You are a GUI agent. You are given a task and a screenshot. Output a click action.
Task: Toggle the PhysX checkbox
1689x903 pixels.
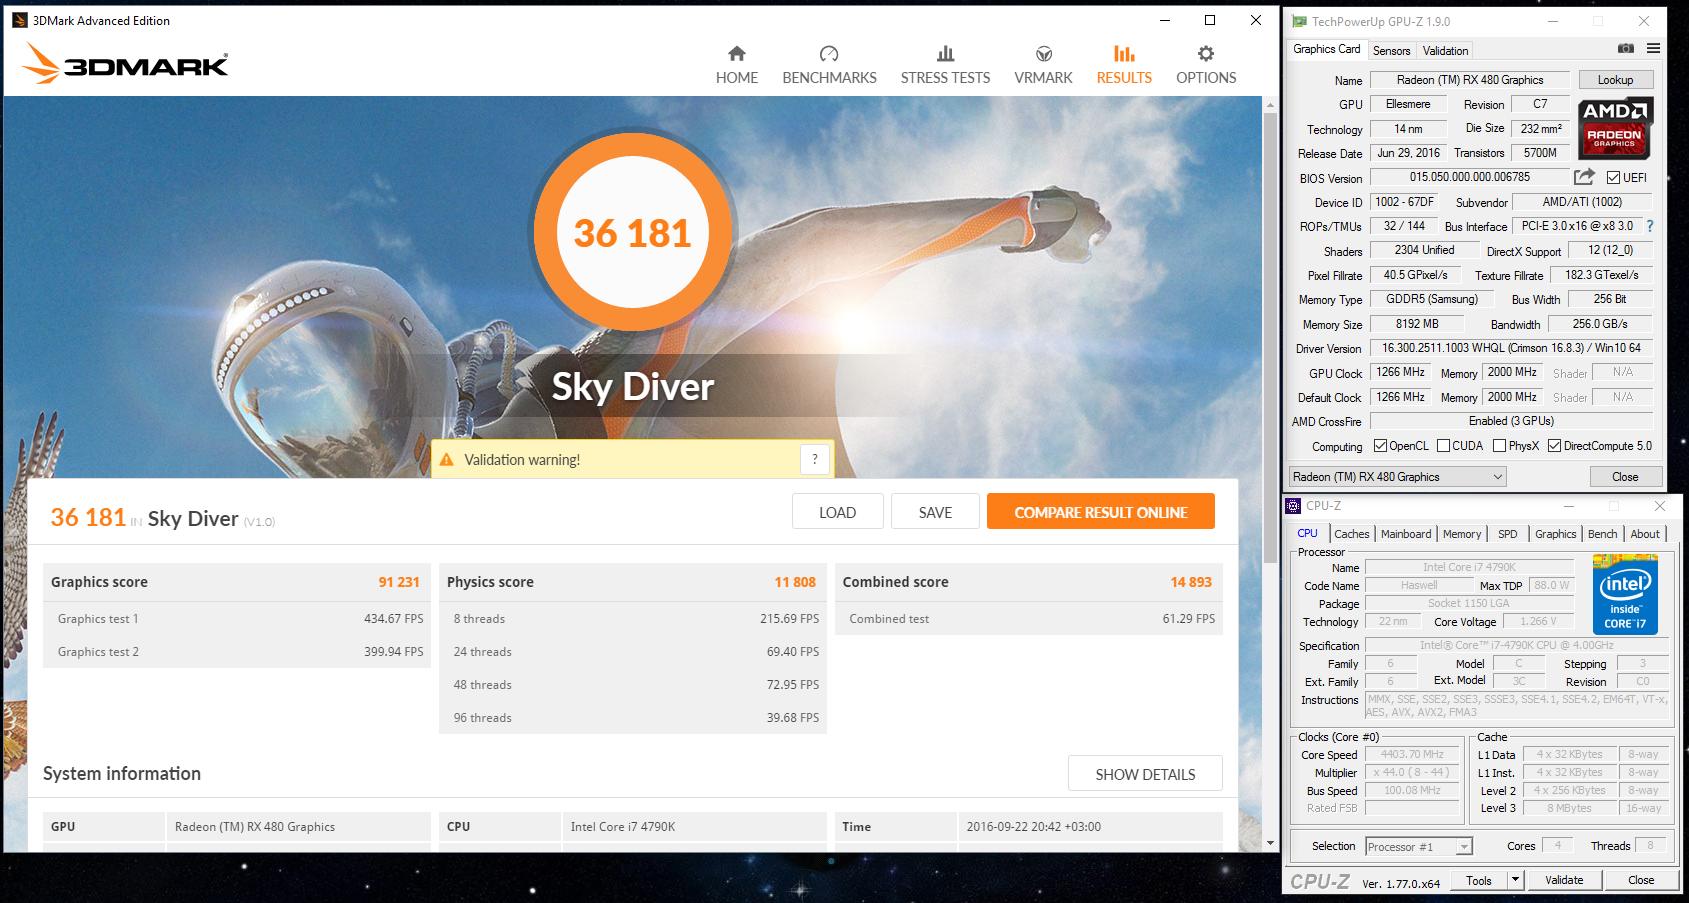pos(1500,446)
